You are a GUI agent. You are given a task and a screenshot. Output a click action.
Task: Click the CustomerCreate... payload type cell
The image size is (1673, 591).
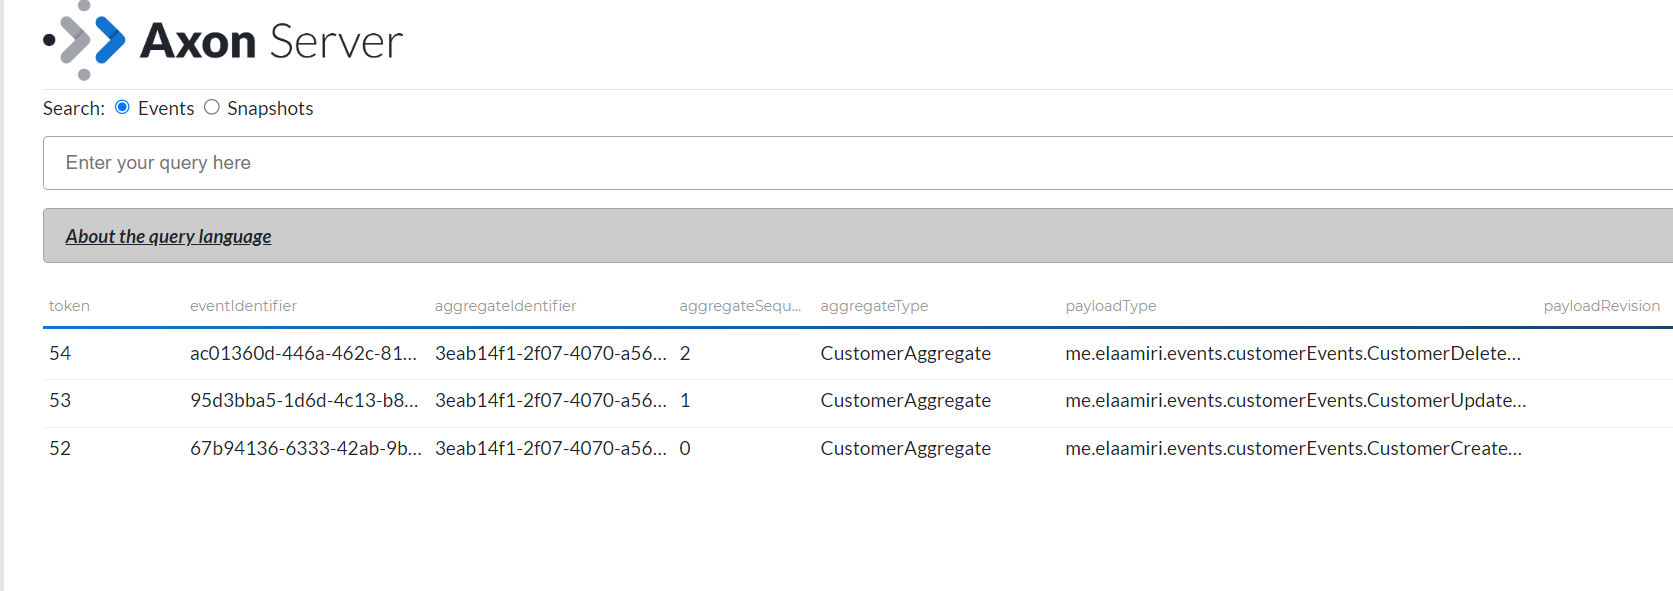1294,448
